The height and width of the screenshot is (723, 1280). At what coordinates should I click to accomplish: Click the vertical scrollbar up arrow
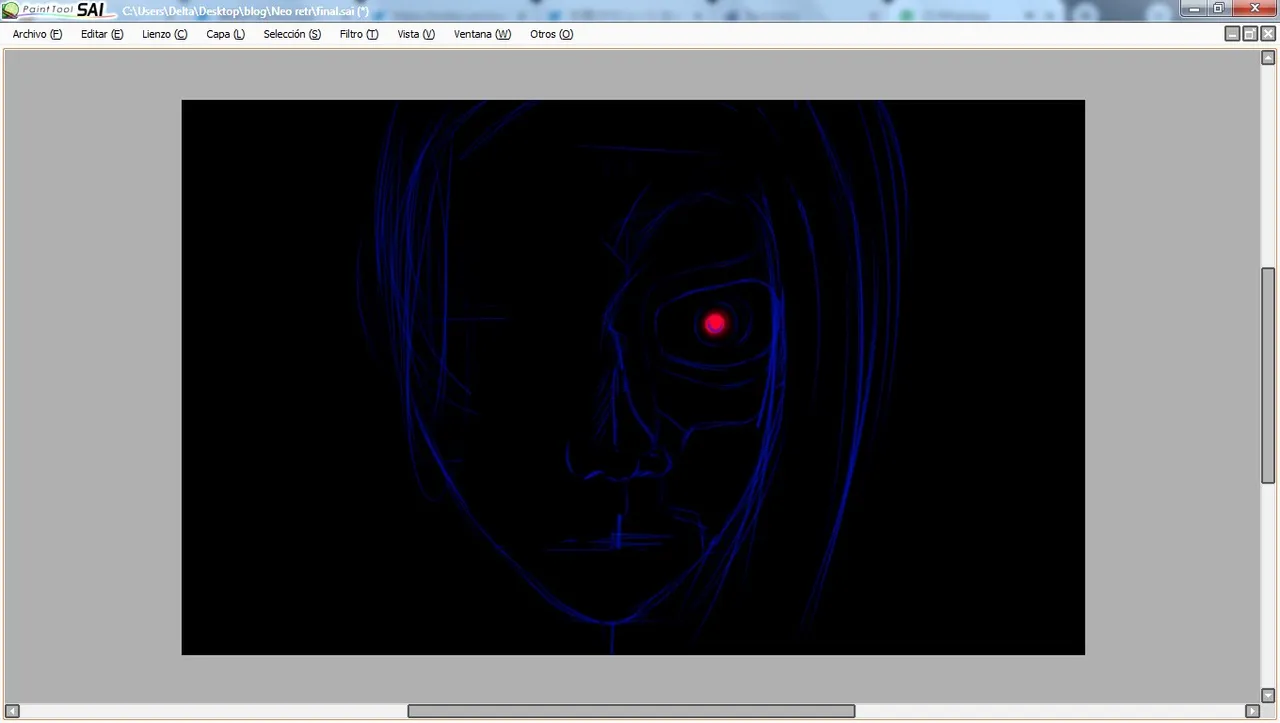pos(1268,58)
